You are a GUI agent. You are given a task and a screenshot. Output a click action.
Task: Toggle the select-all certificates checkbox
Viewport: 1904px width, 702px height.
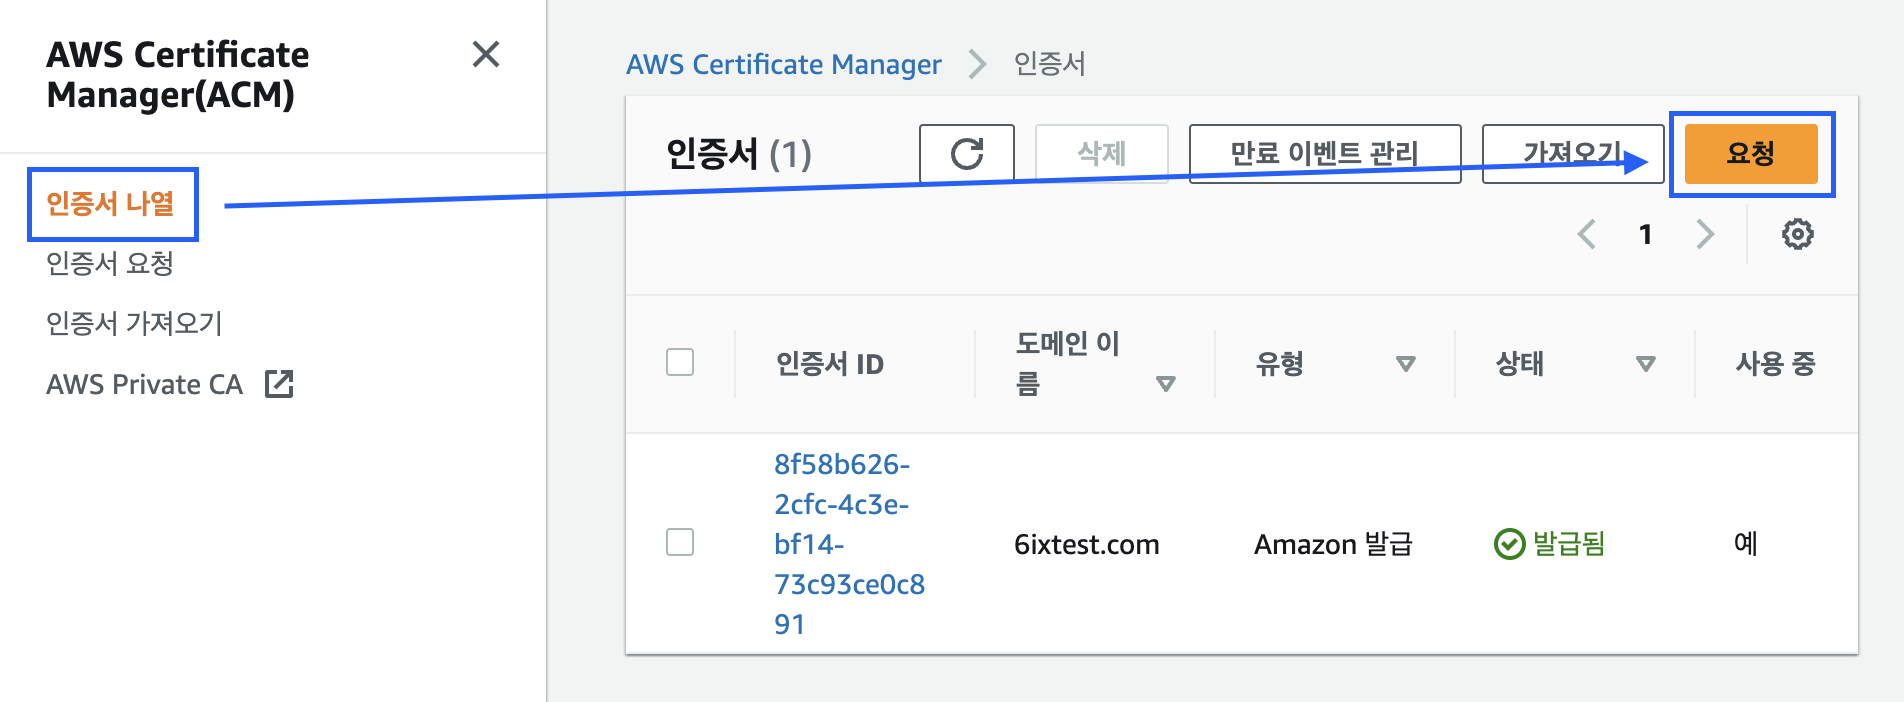(x=680, y=362)
